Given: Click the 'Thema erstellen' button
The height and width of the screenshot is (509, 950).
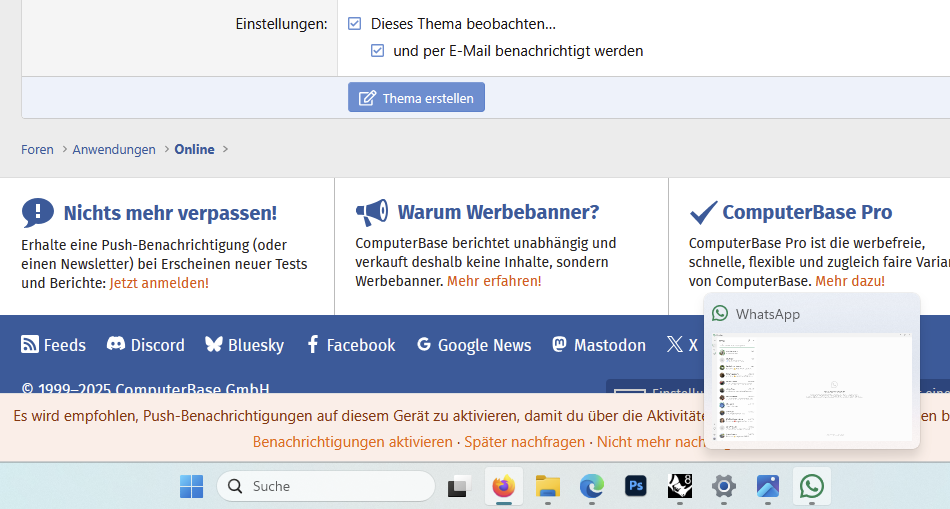Looking at the screenshot, I should [416, 98].
